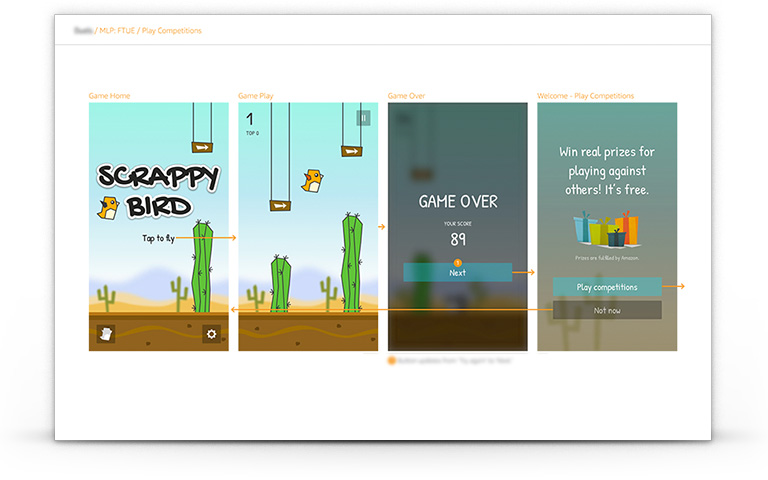This screenshot has width=768, height=480.
Task: Click the Win real prizes headline text
Action: coord(607,170)
